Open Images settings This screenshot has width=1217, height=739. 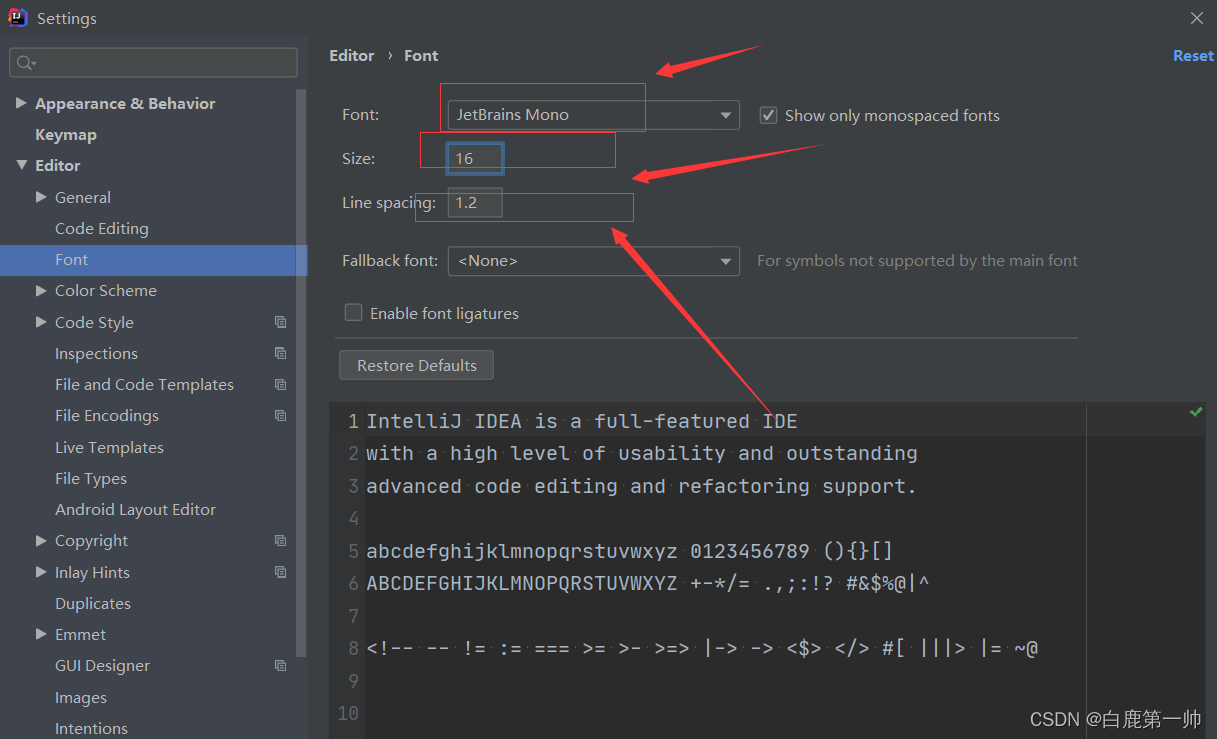81,697
